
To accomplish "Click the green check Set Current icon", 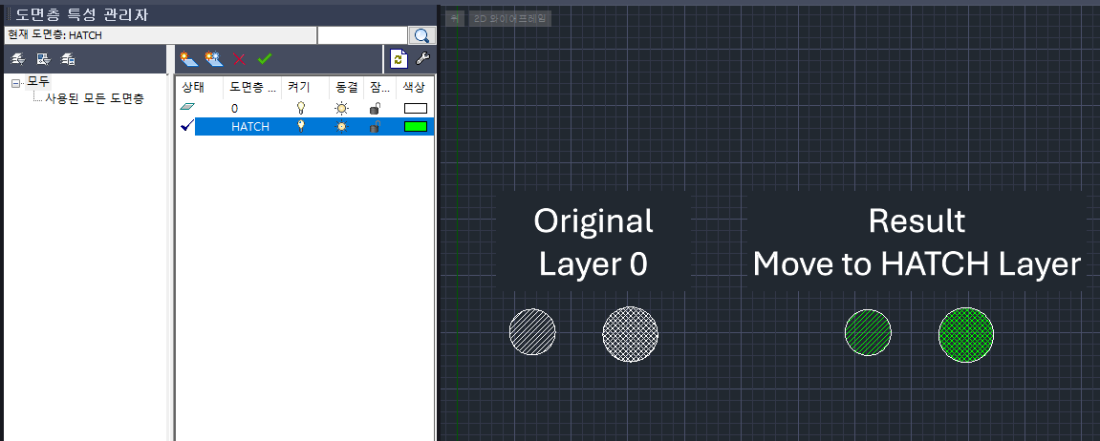I will click(x=265, y=59).
